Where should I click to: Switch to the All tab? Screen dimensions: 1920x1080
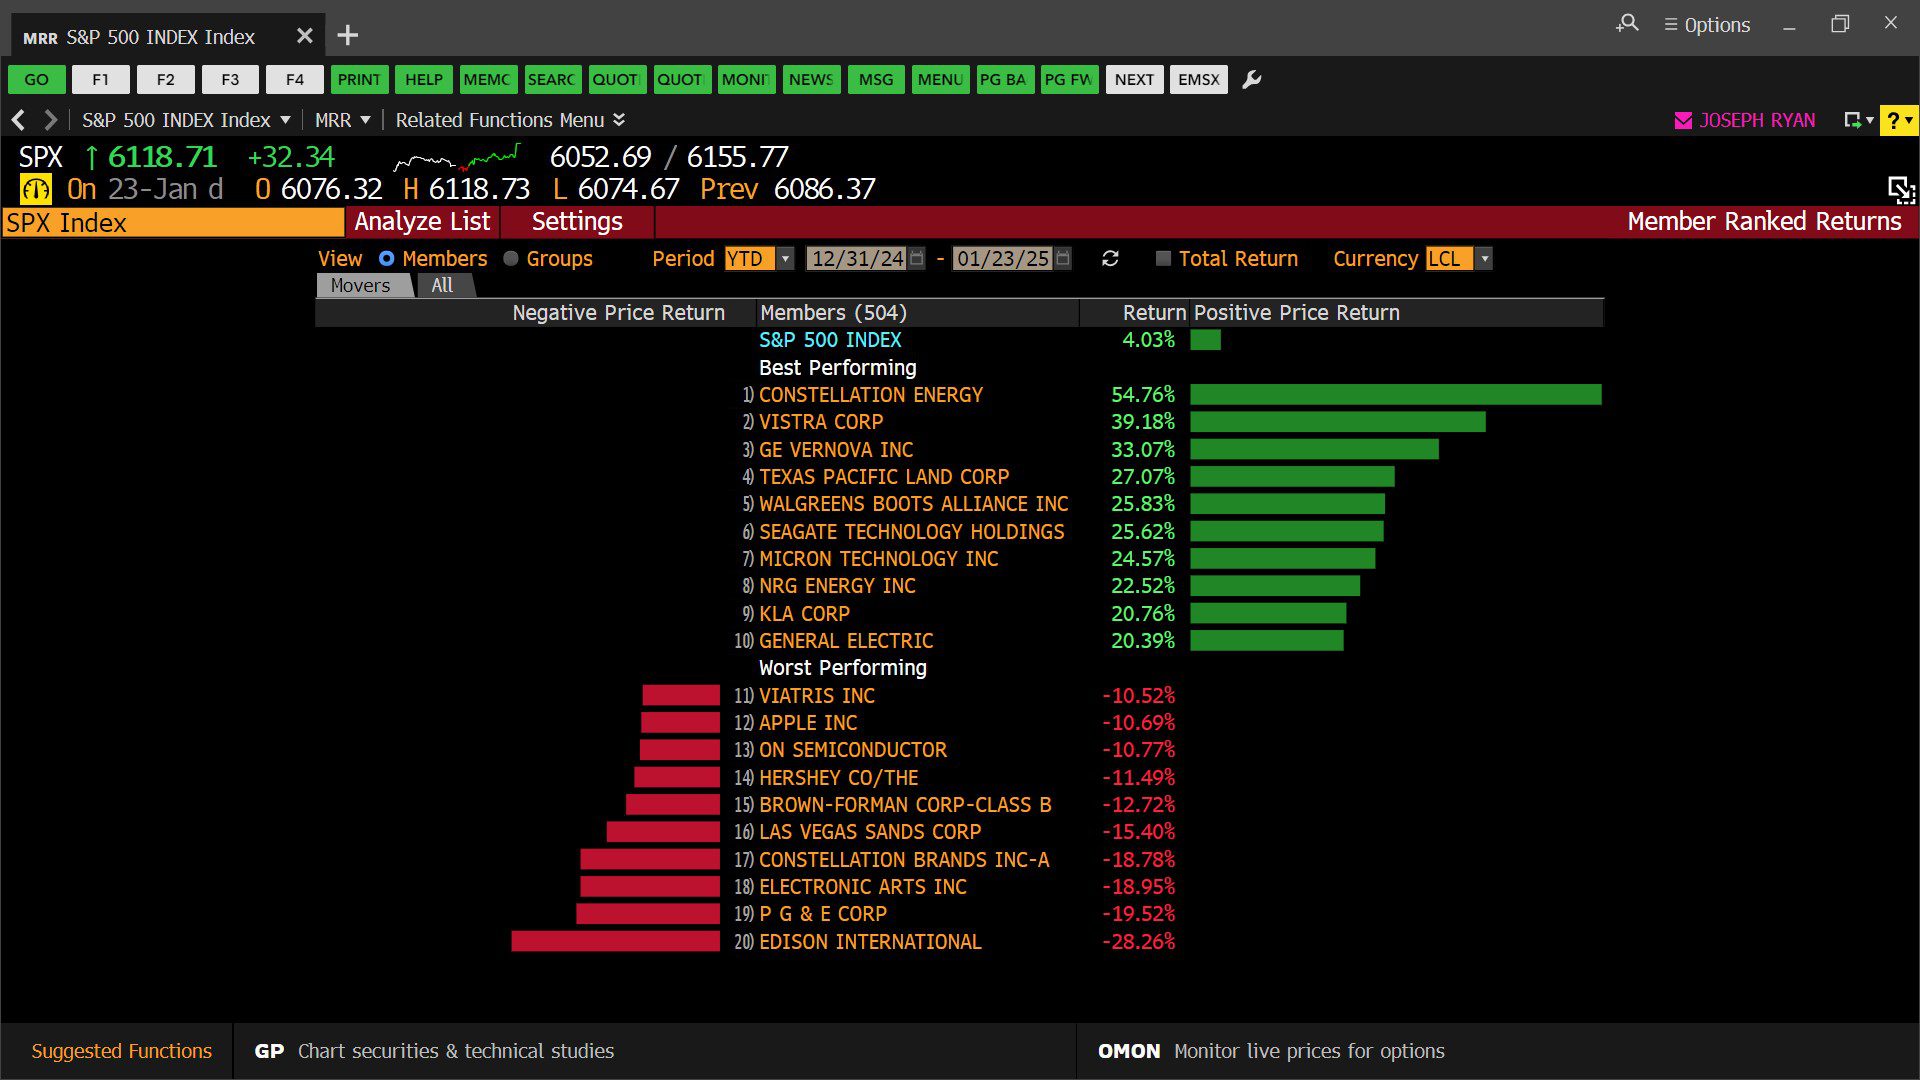tap(442, 286)
